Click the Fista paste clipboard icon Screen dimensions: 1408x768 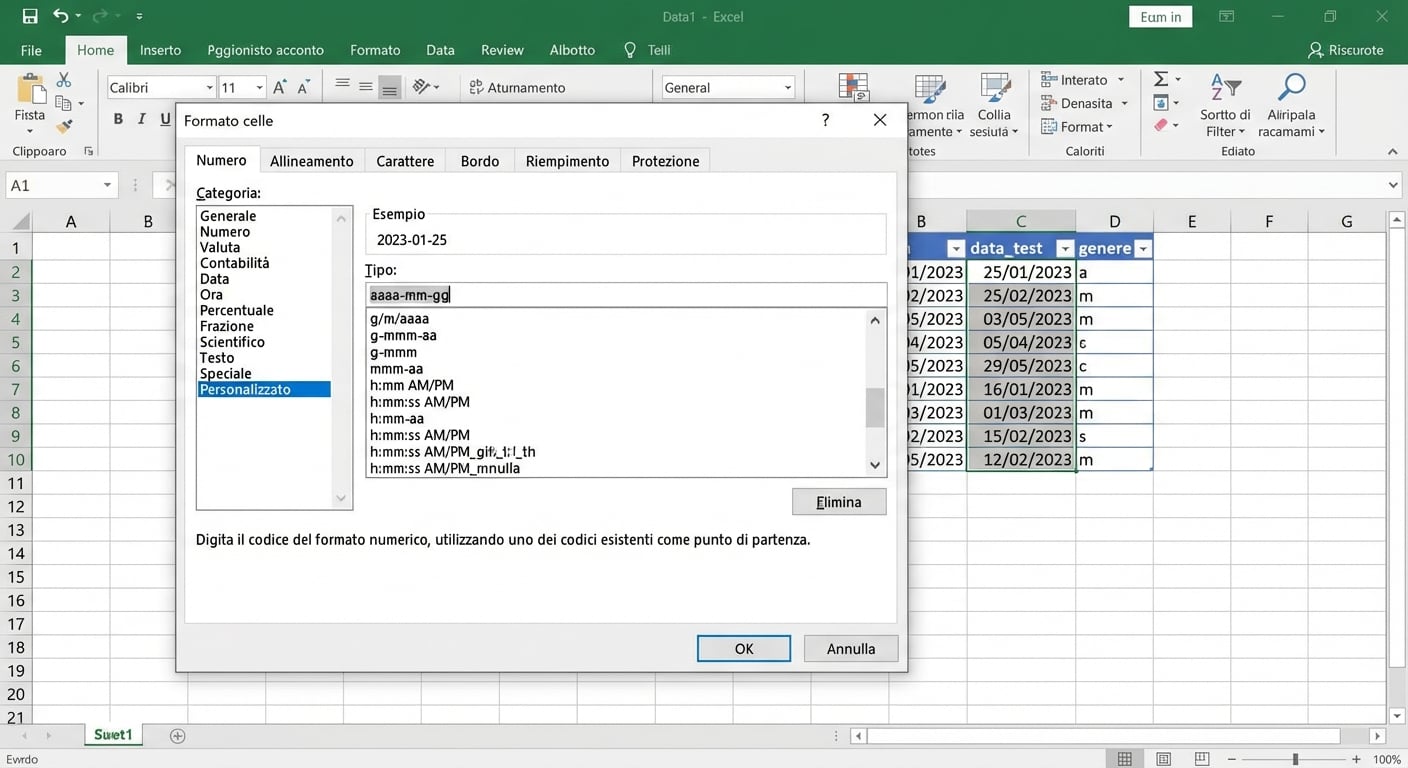(30, 90)
